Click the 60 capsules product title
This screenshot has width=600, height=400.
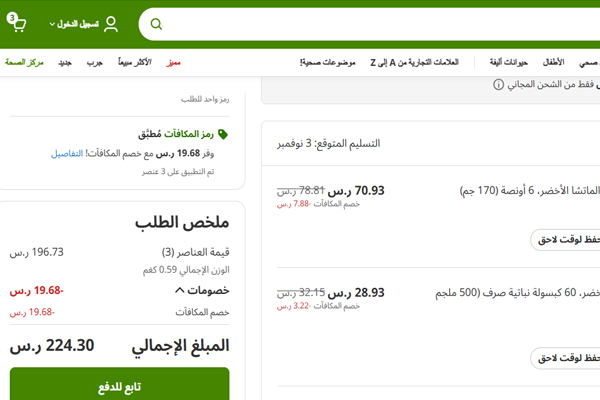pyautogui.click(x=517, y=293)
